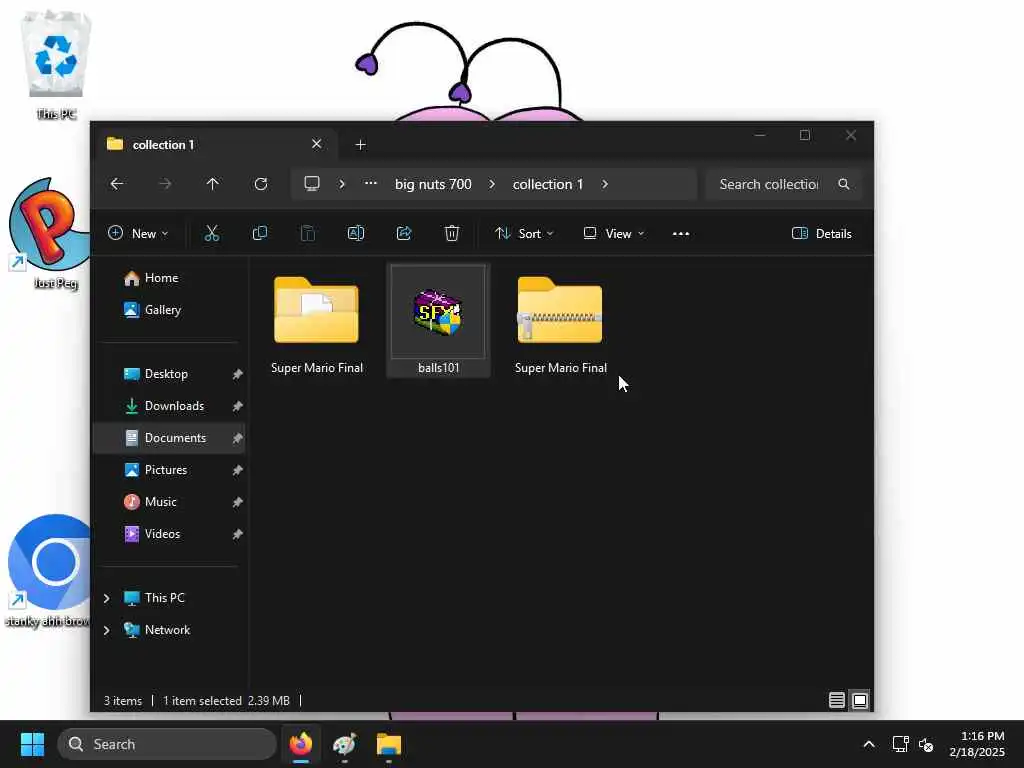Screen dimensions: 1024x768
Task: Open Documents in sidebar
Action: click(168, 438)
